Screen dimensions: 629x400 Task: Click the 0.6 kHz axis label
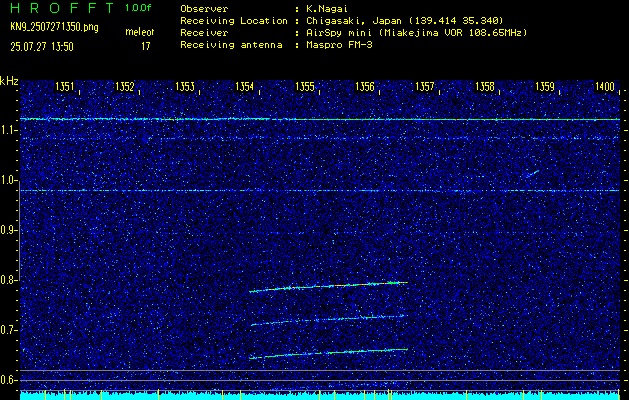(8, 380)
